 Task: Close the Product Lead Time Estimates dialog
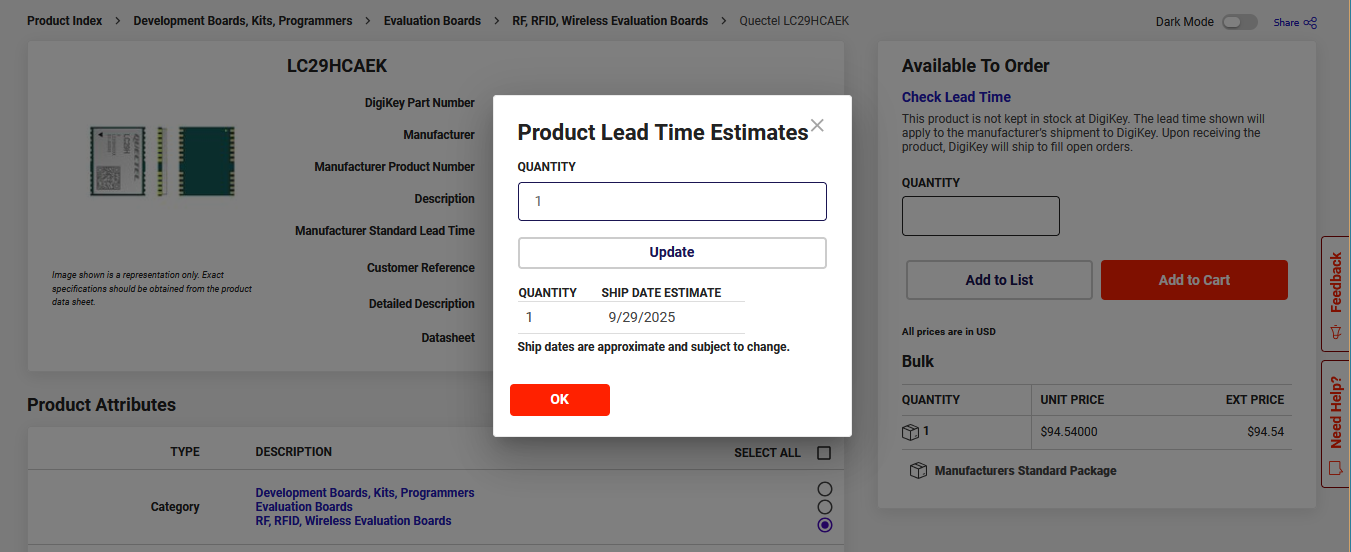[817, 126]
